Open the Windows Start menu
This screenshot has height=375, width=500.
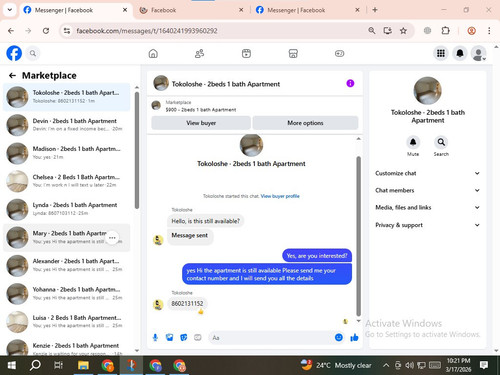tap(12, 365)
